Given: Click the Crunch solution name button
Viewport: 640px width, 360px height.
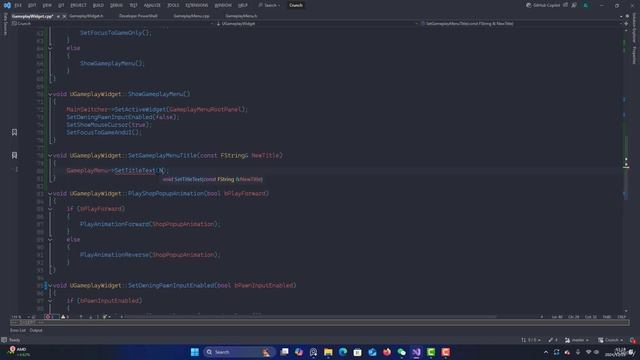Looking at the screenshot, I should [296, 5].
